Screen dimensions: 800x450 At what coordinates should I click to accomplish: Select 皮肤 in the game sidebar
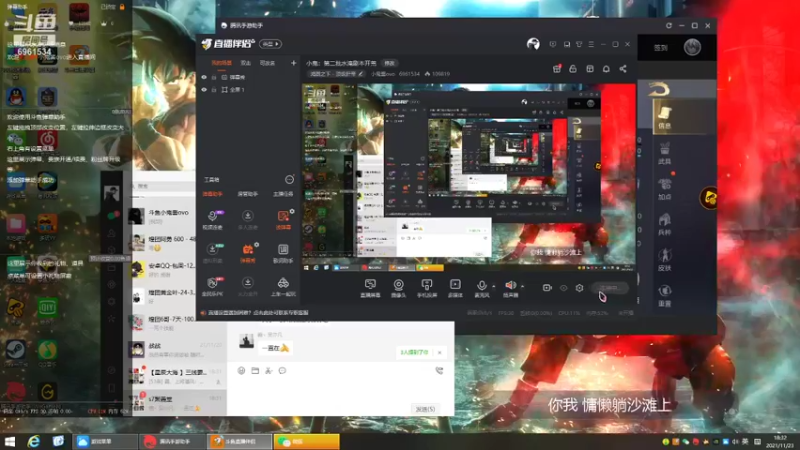(x=664, y=260)
